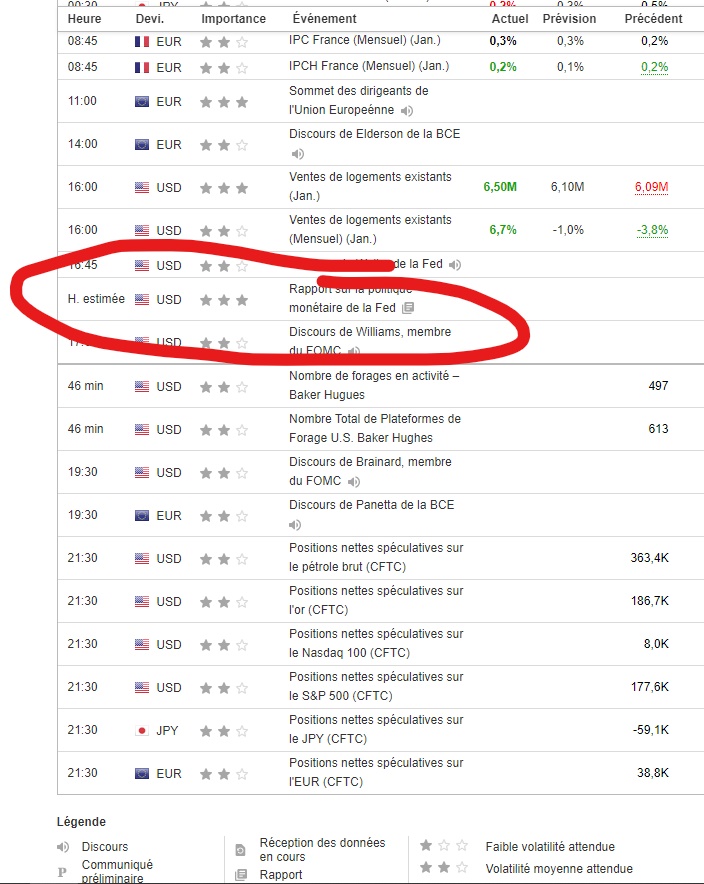This screenshot has width=704, height=884.
Task: Click France flag in IPC France row
Action: point(142,42)
